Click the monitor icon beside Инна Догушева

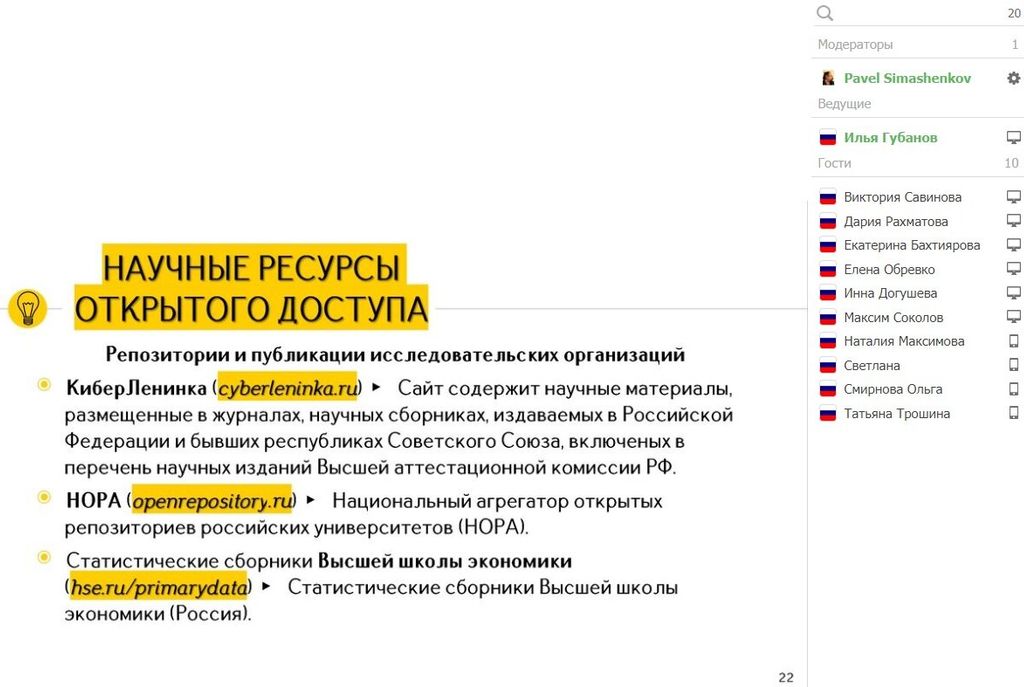[x=1014, y=293]
